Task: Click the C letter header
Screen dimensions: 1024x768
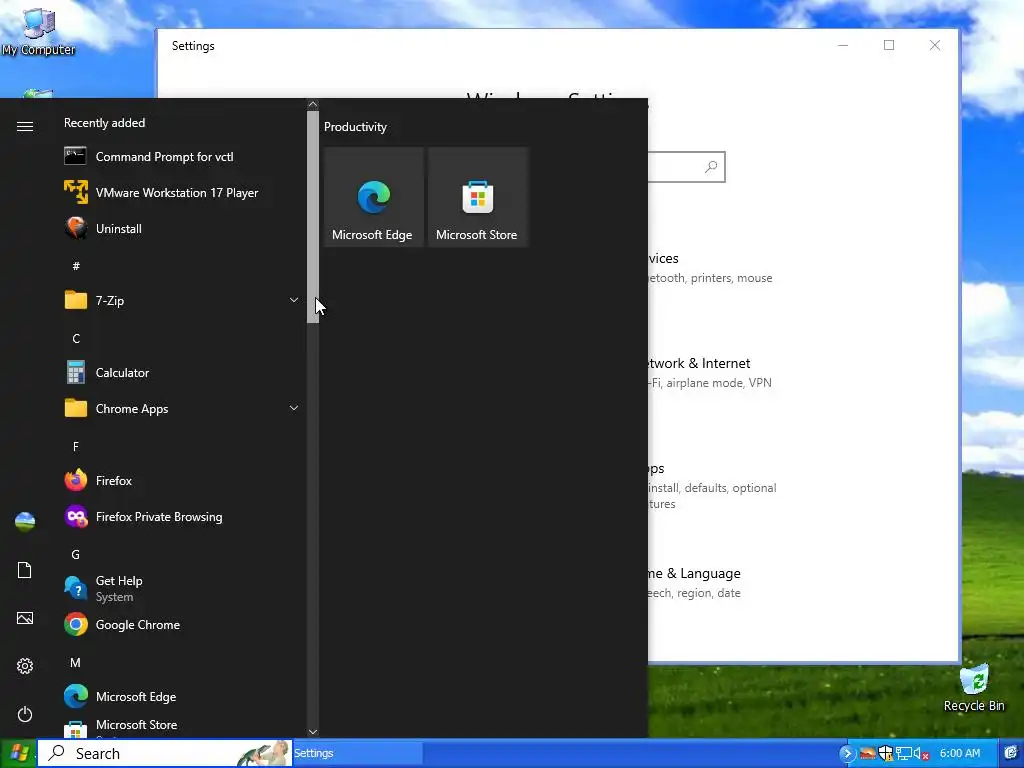Action: click(x=76, y=338)
